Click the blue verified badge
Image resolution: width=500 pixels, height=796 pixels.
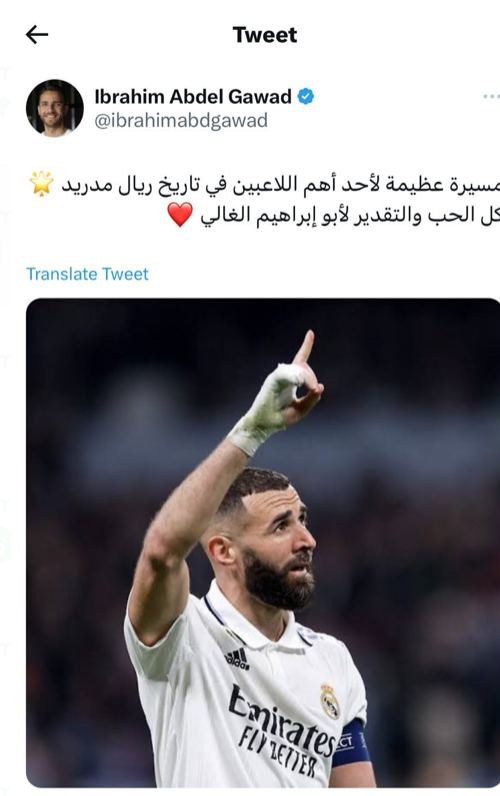click(x=306, y=96)
